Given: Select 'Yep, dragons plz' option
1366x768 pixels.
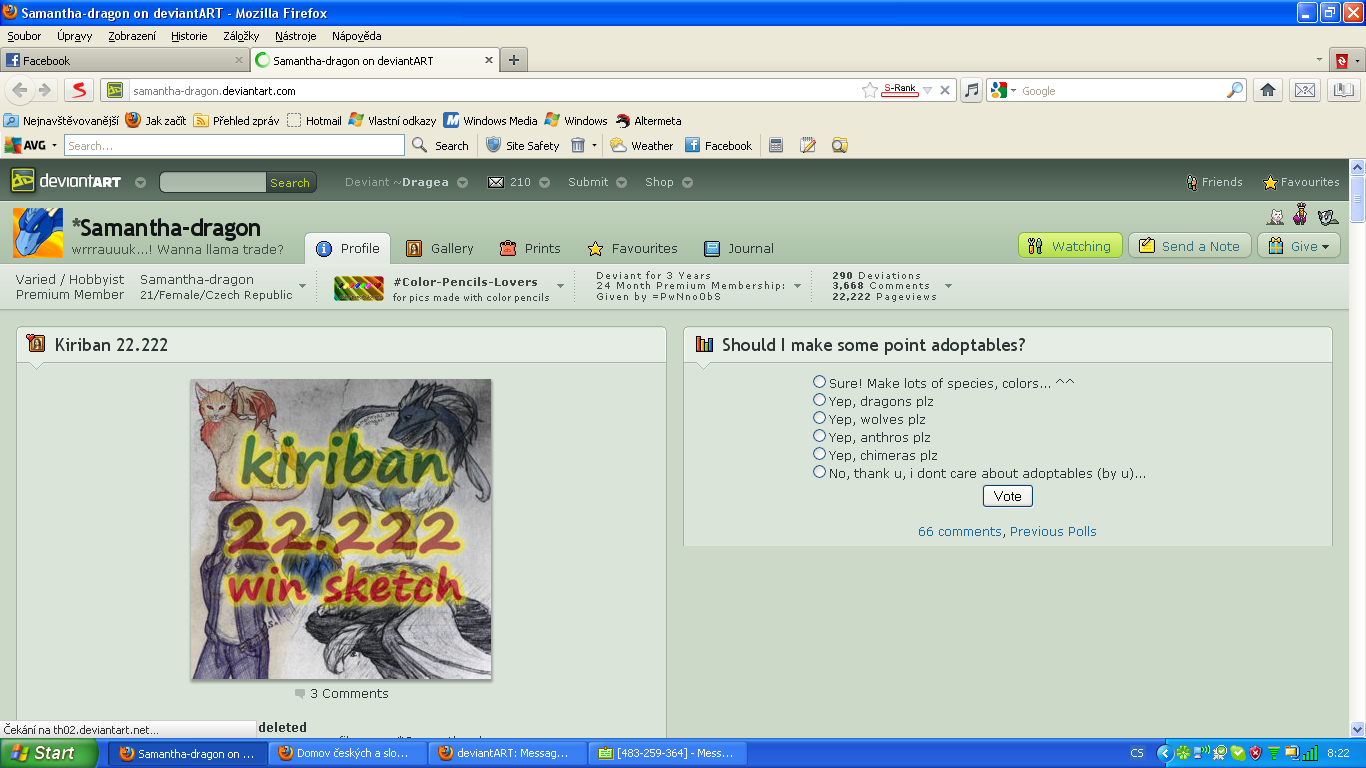Looking at the screenshot, I should 820,400.
